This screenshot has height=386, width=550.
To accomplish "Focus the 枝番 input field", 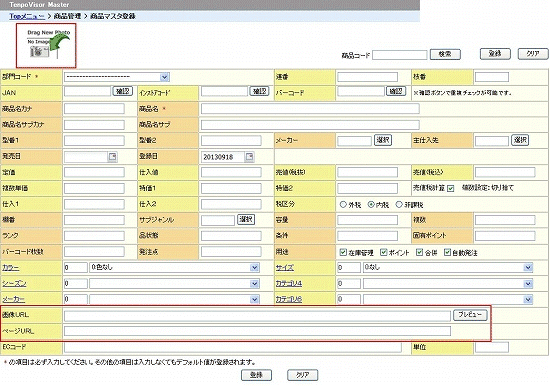I will click(492, 77).
